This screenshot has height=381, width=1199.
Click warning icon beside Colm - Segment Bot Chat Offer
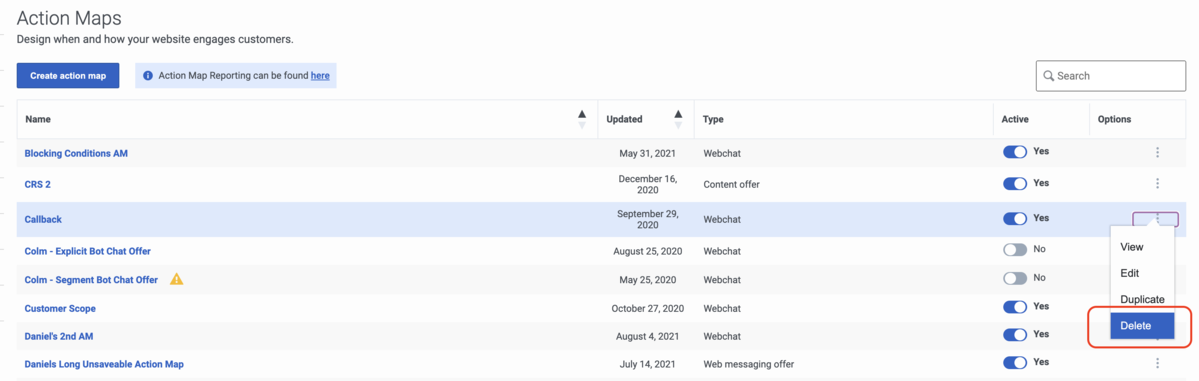[x=177, y=279]
